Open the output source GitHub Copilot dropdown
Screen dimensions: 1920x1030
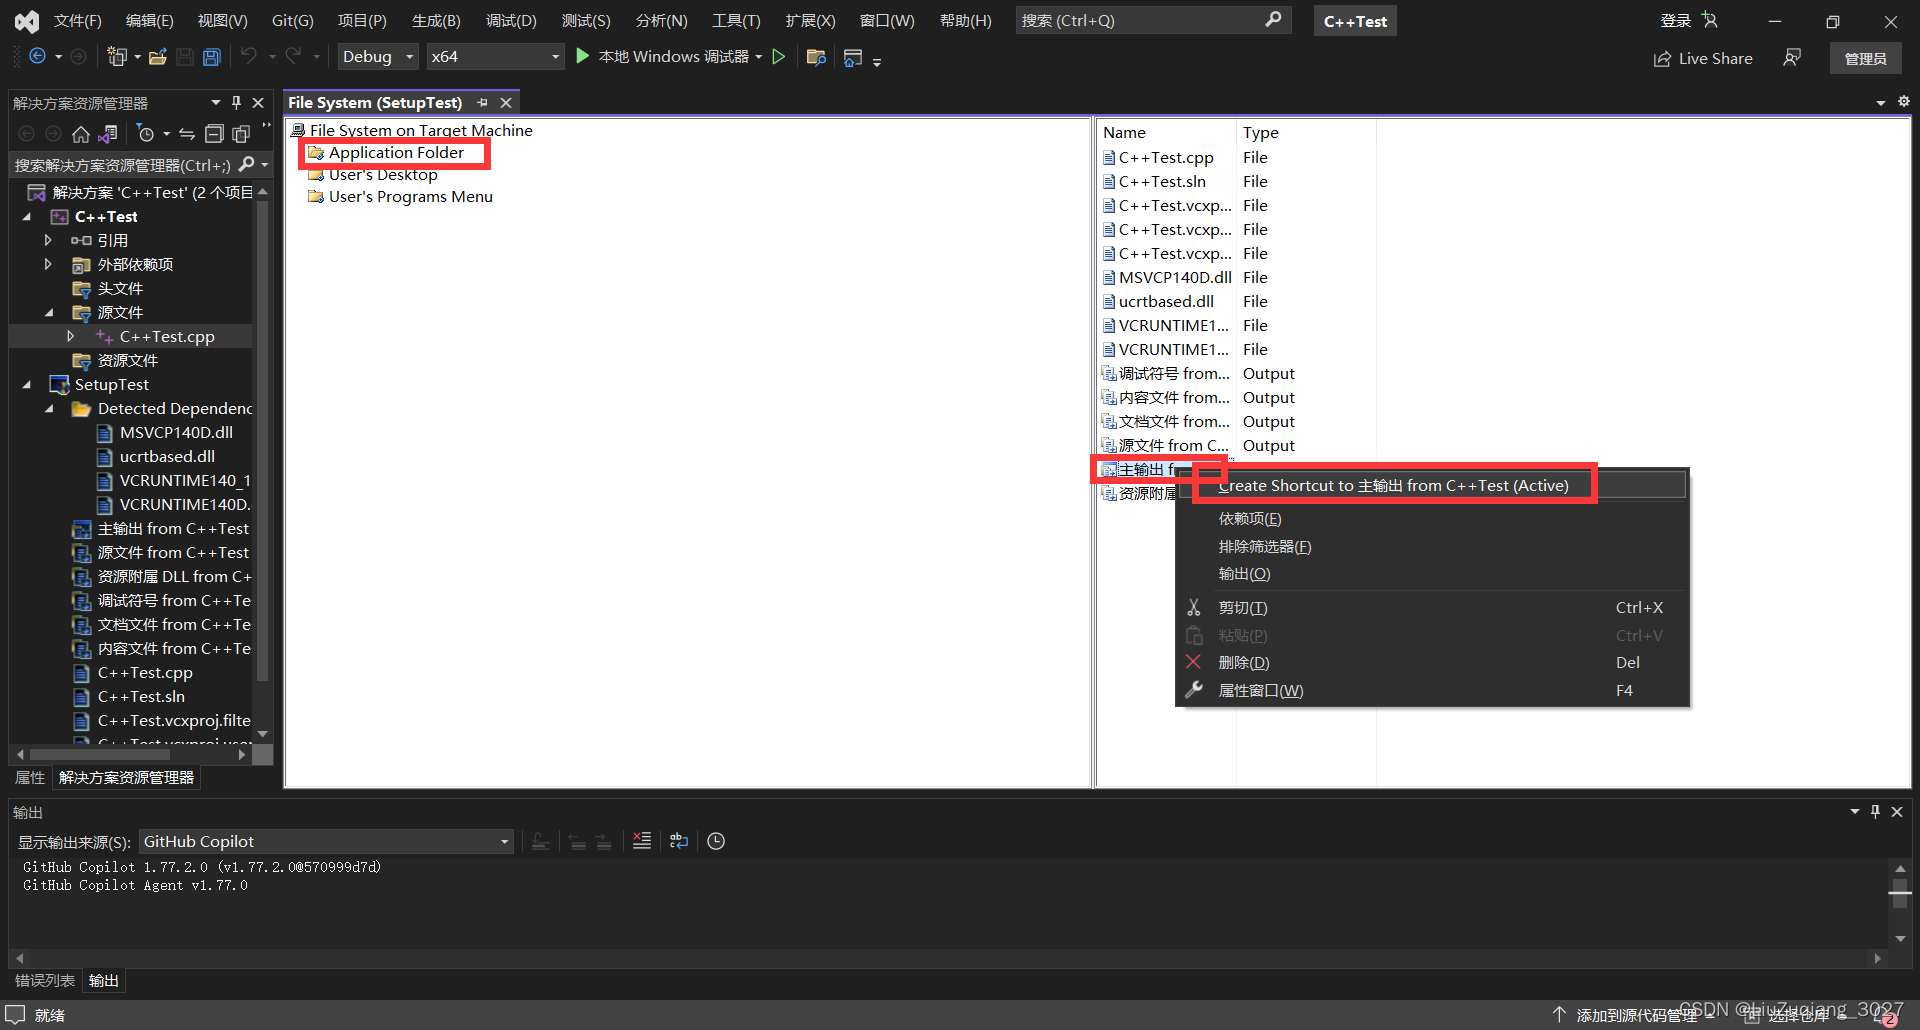coord(326,841)
